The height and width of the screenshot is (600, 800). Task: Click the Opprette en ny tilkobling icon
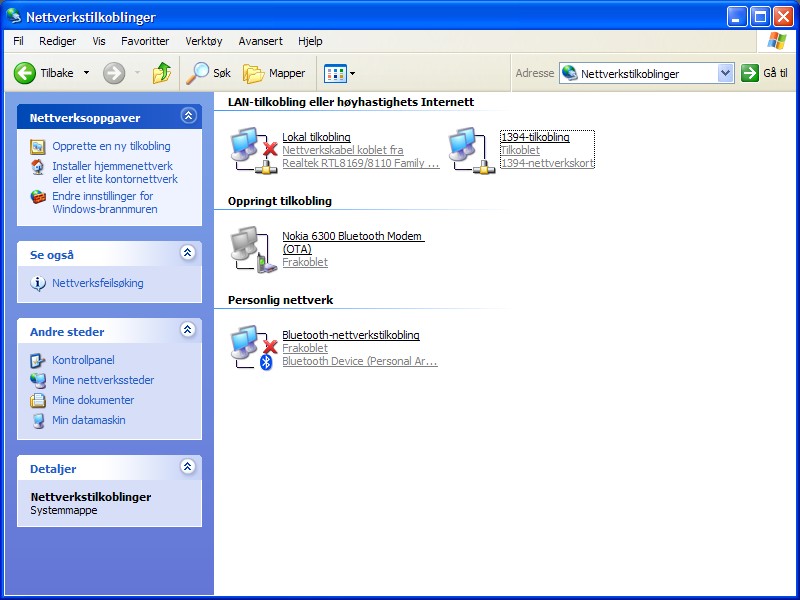coord(38,146)
